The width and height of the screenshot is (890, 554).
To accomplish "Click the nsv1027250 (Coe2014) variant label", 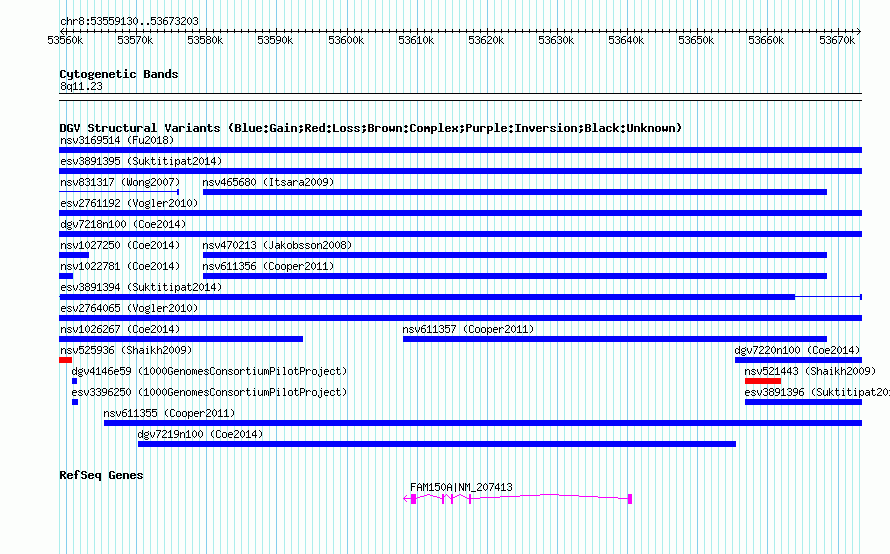I will 120,245.
